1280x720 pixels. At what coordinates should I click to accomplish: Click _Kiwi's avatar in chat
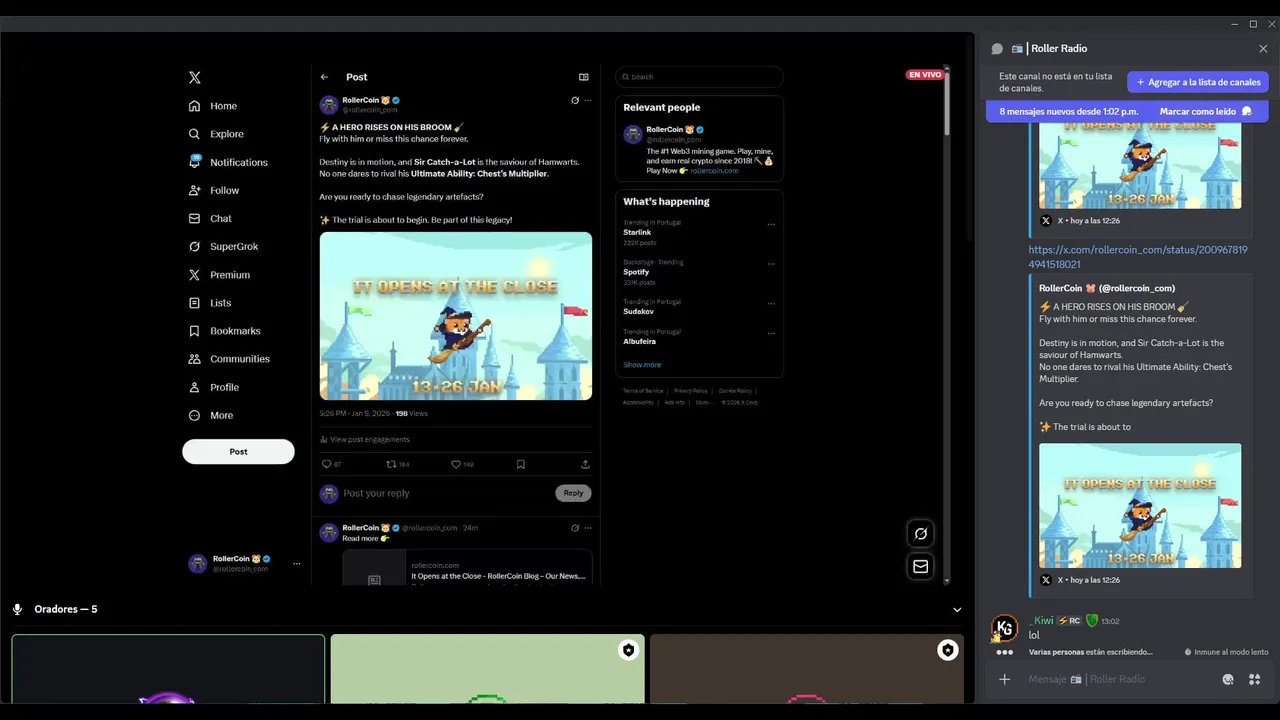(1004, 628)
